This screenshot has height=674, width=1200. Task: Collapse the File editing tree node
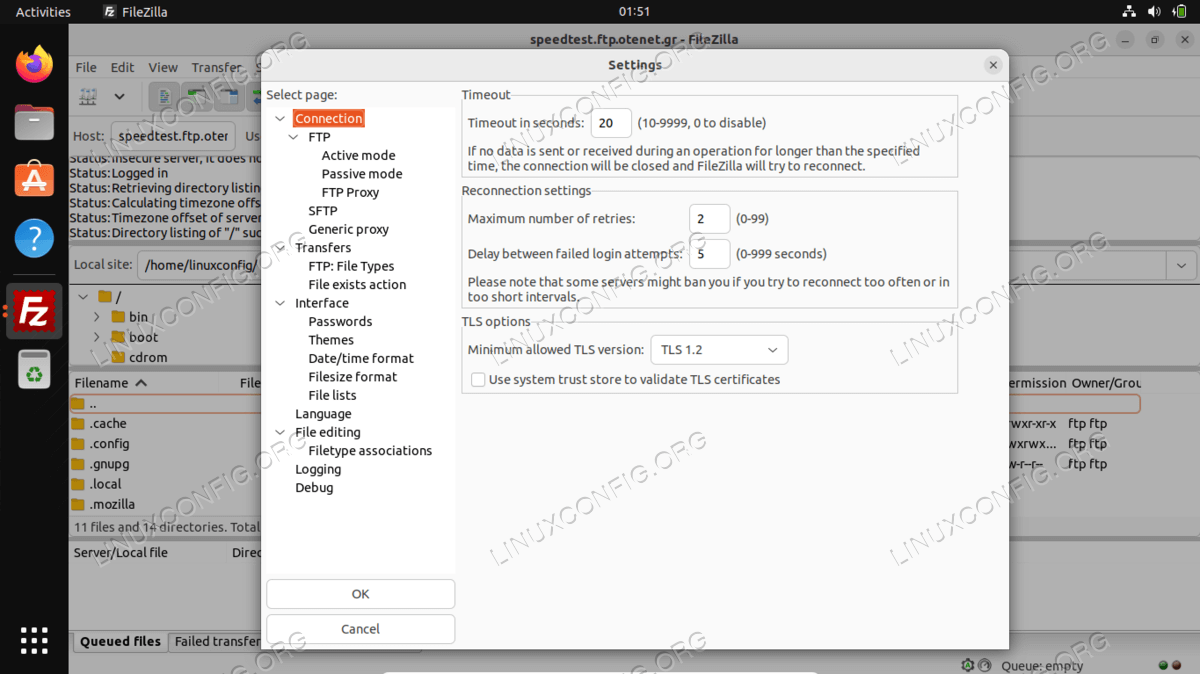(x=279, y=433)
